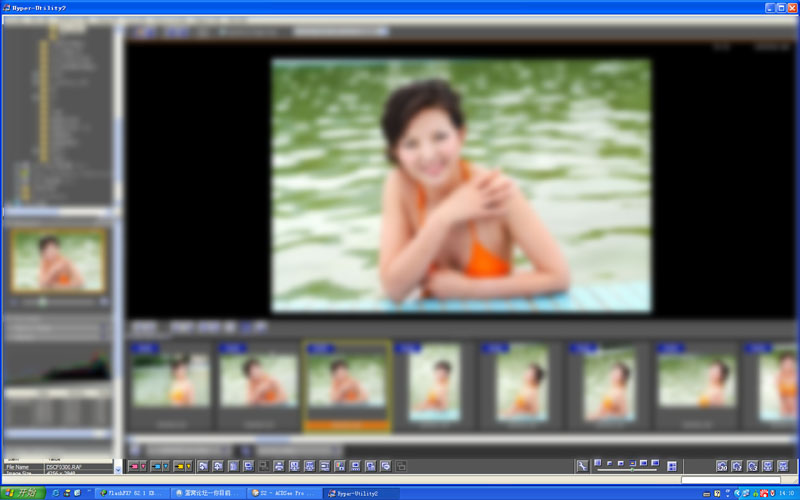Image resolution: width=800 pixels, height=500 pixels.
Task: Expand the file info panel down arrow
Action: [118, 468]
